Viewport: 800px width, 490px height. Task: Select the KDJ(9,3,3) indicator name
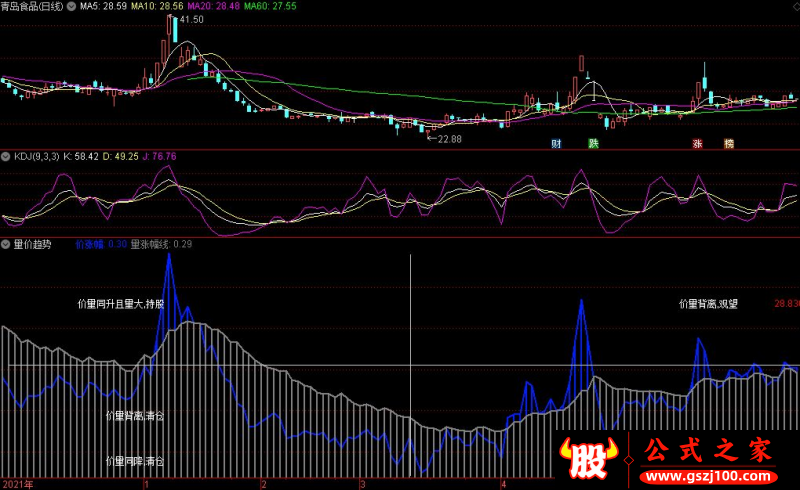(x=37, y=157)
